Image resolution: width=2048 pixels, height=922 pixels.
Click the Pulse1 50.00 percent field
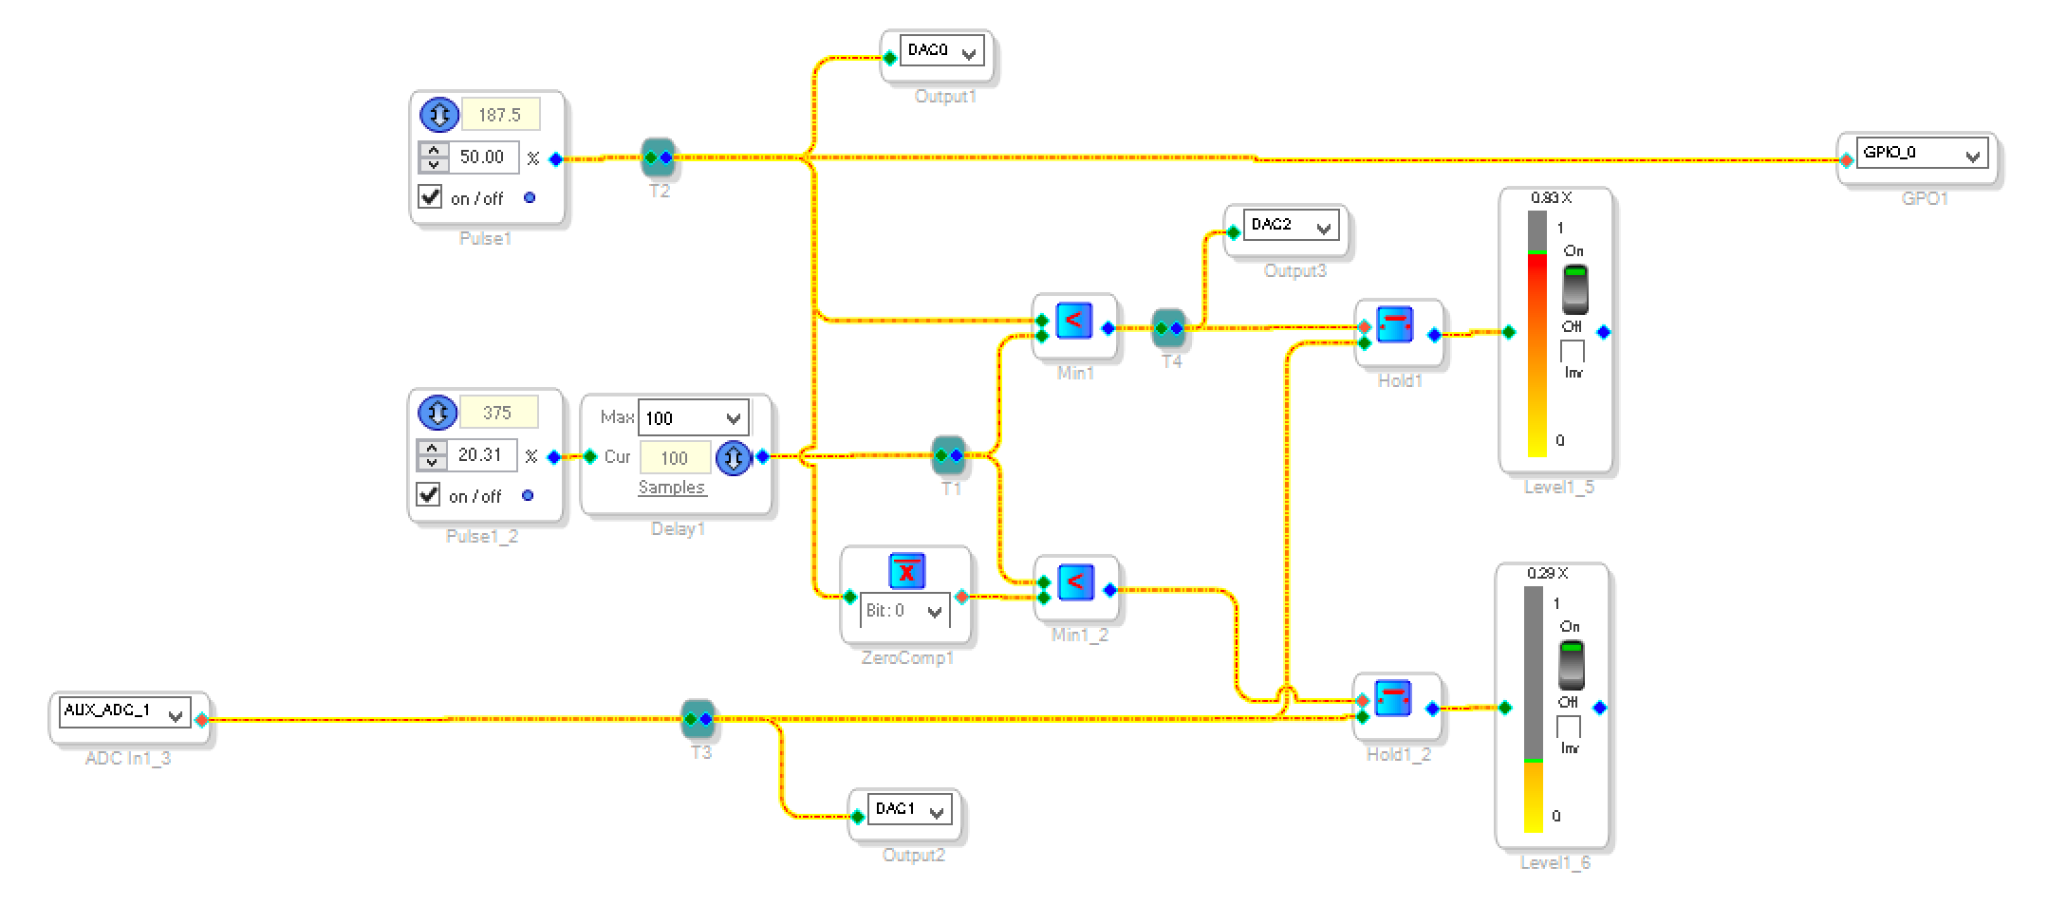coord(483,157)
